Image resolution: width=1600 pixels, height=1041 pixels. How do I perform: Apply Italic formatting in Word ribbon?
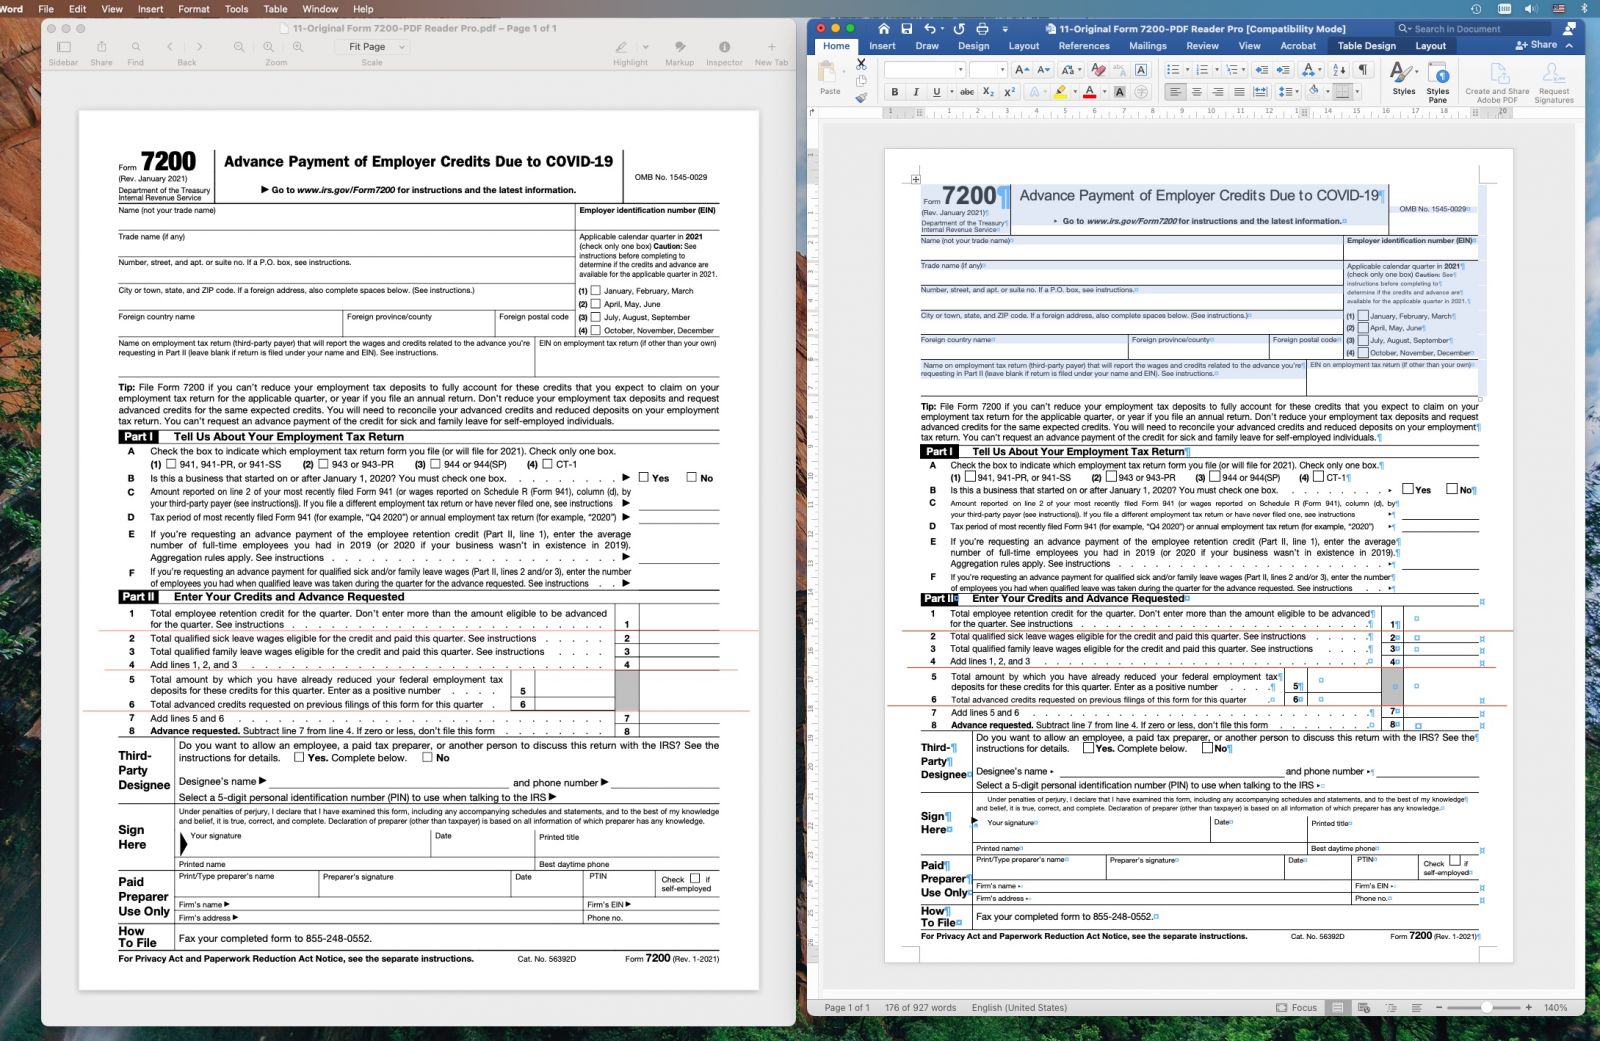point(916,92)
